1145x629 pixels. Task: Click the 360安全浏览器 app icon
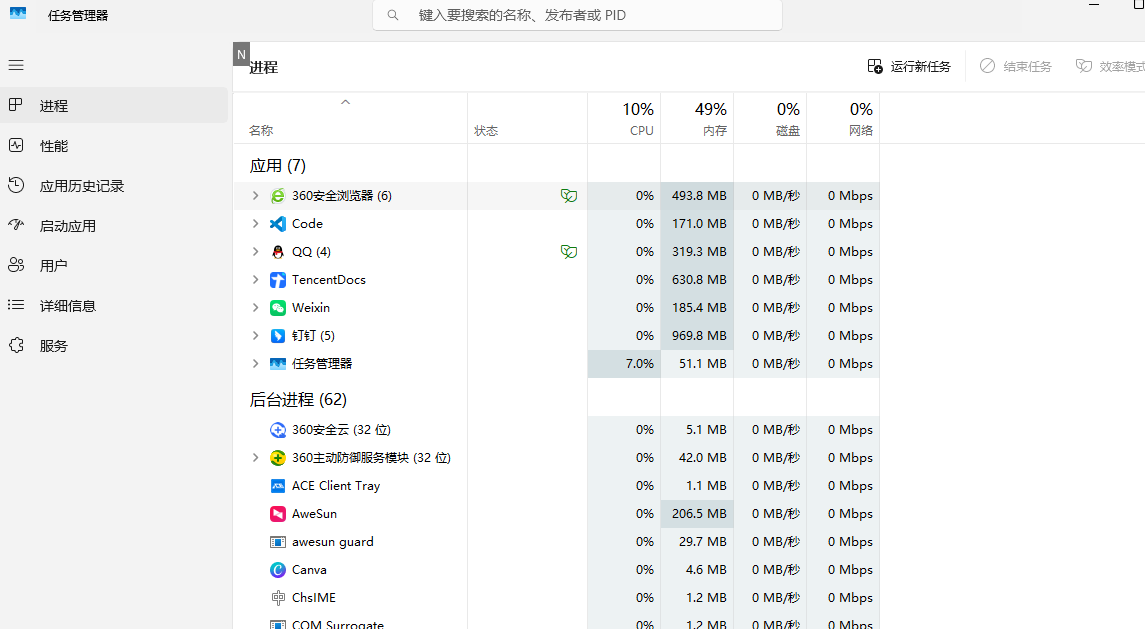point(278,196)
